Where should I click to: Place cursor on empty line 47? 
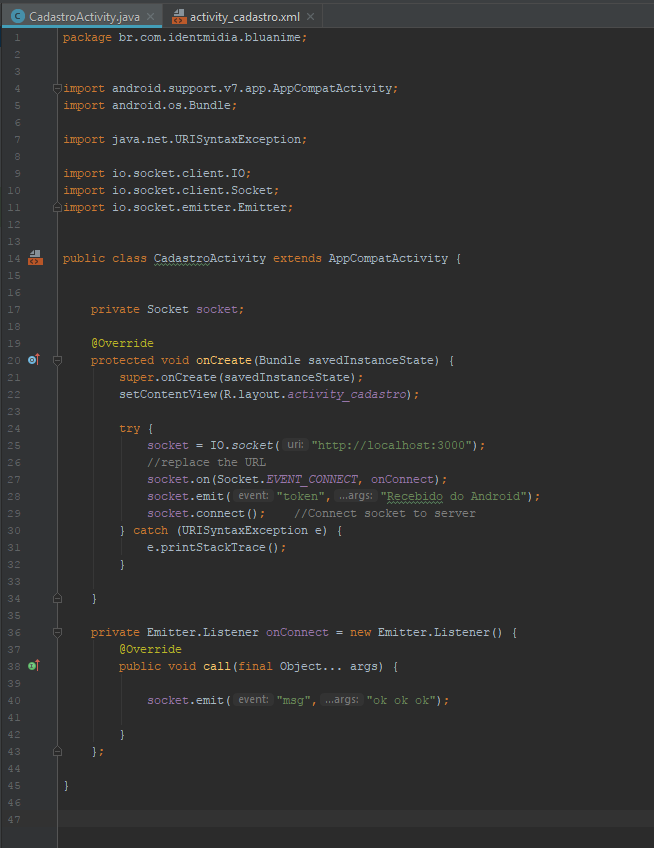coord(355,819)
